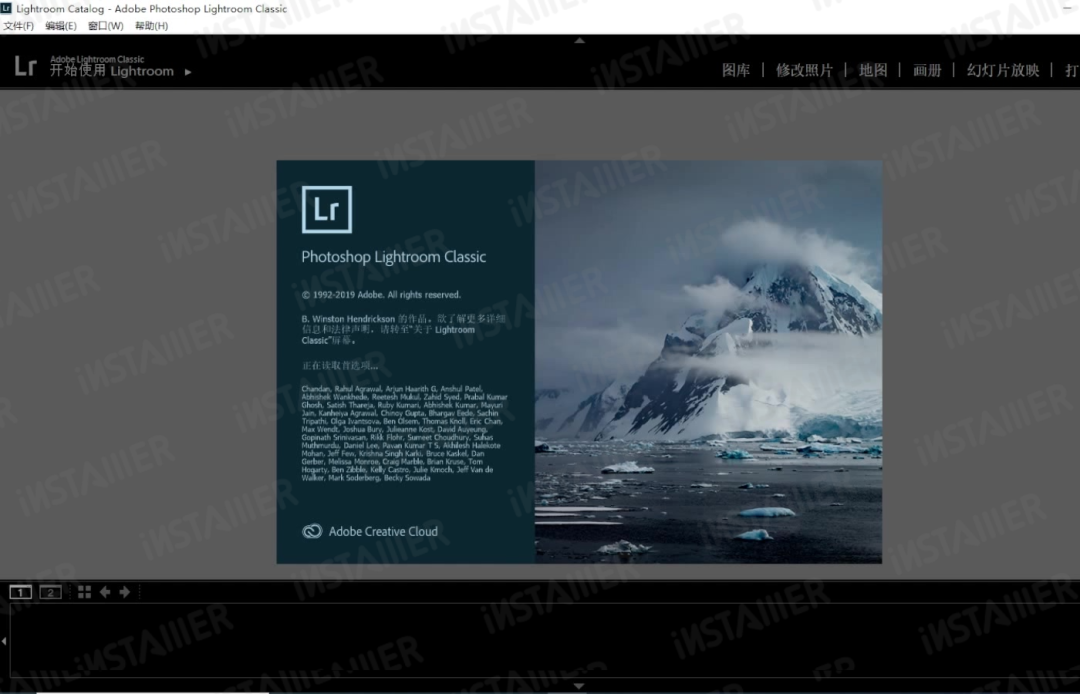Screen dimensions: 1080x694
Task: Open the 窗口(W) menu
Action: pyautogui.click(x=105, y=25)
